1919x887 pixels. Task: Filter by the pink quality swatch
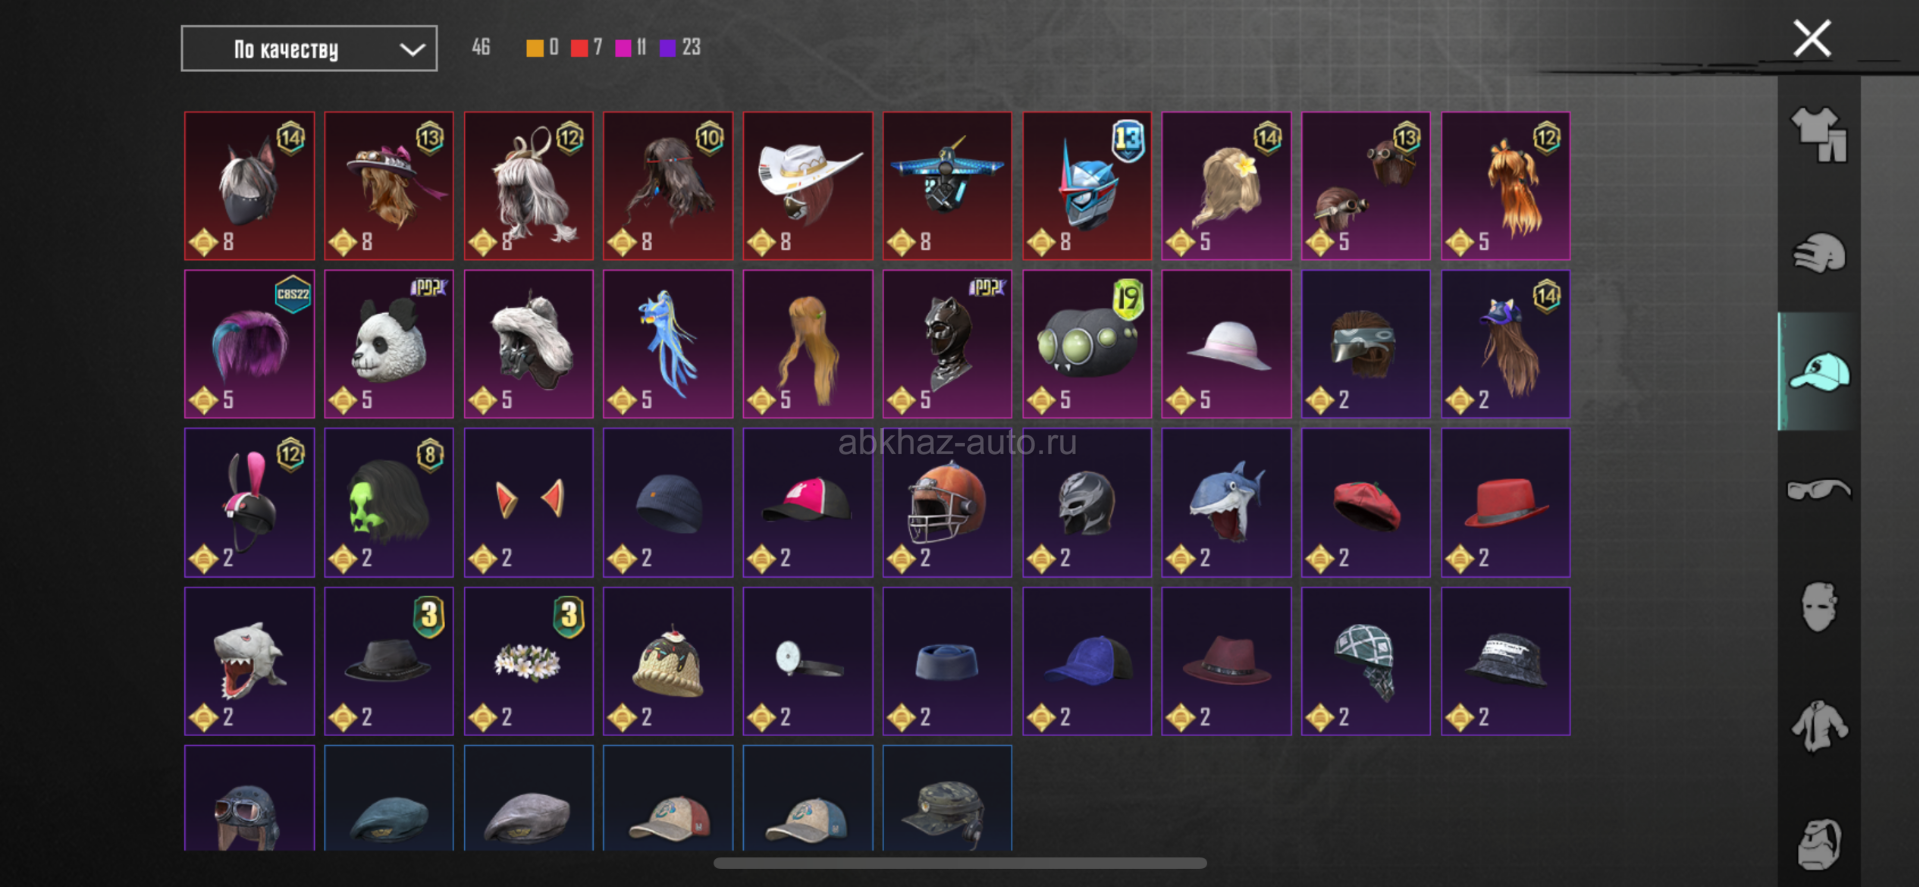(623, 48)
